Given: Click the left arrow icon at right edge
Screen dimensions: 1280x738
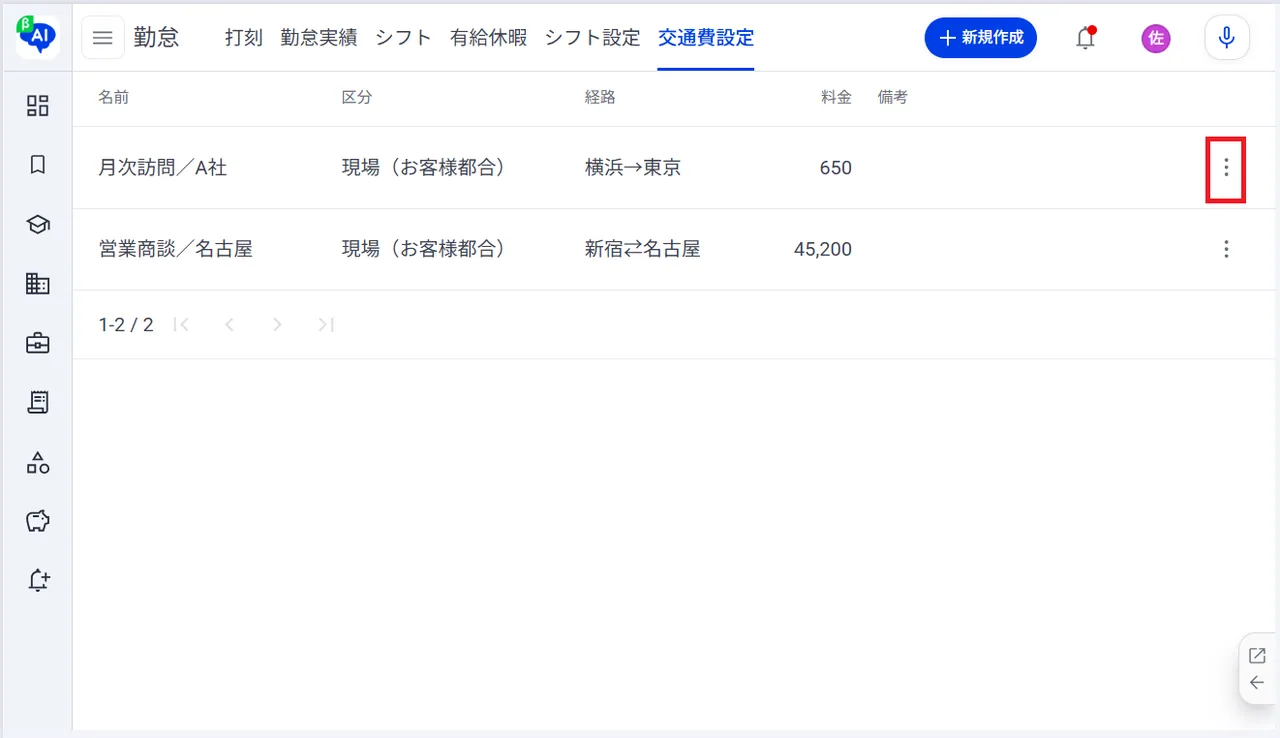Looking at the screenshot, I should pos(1257,683).
